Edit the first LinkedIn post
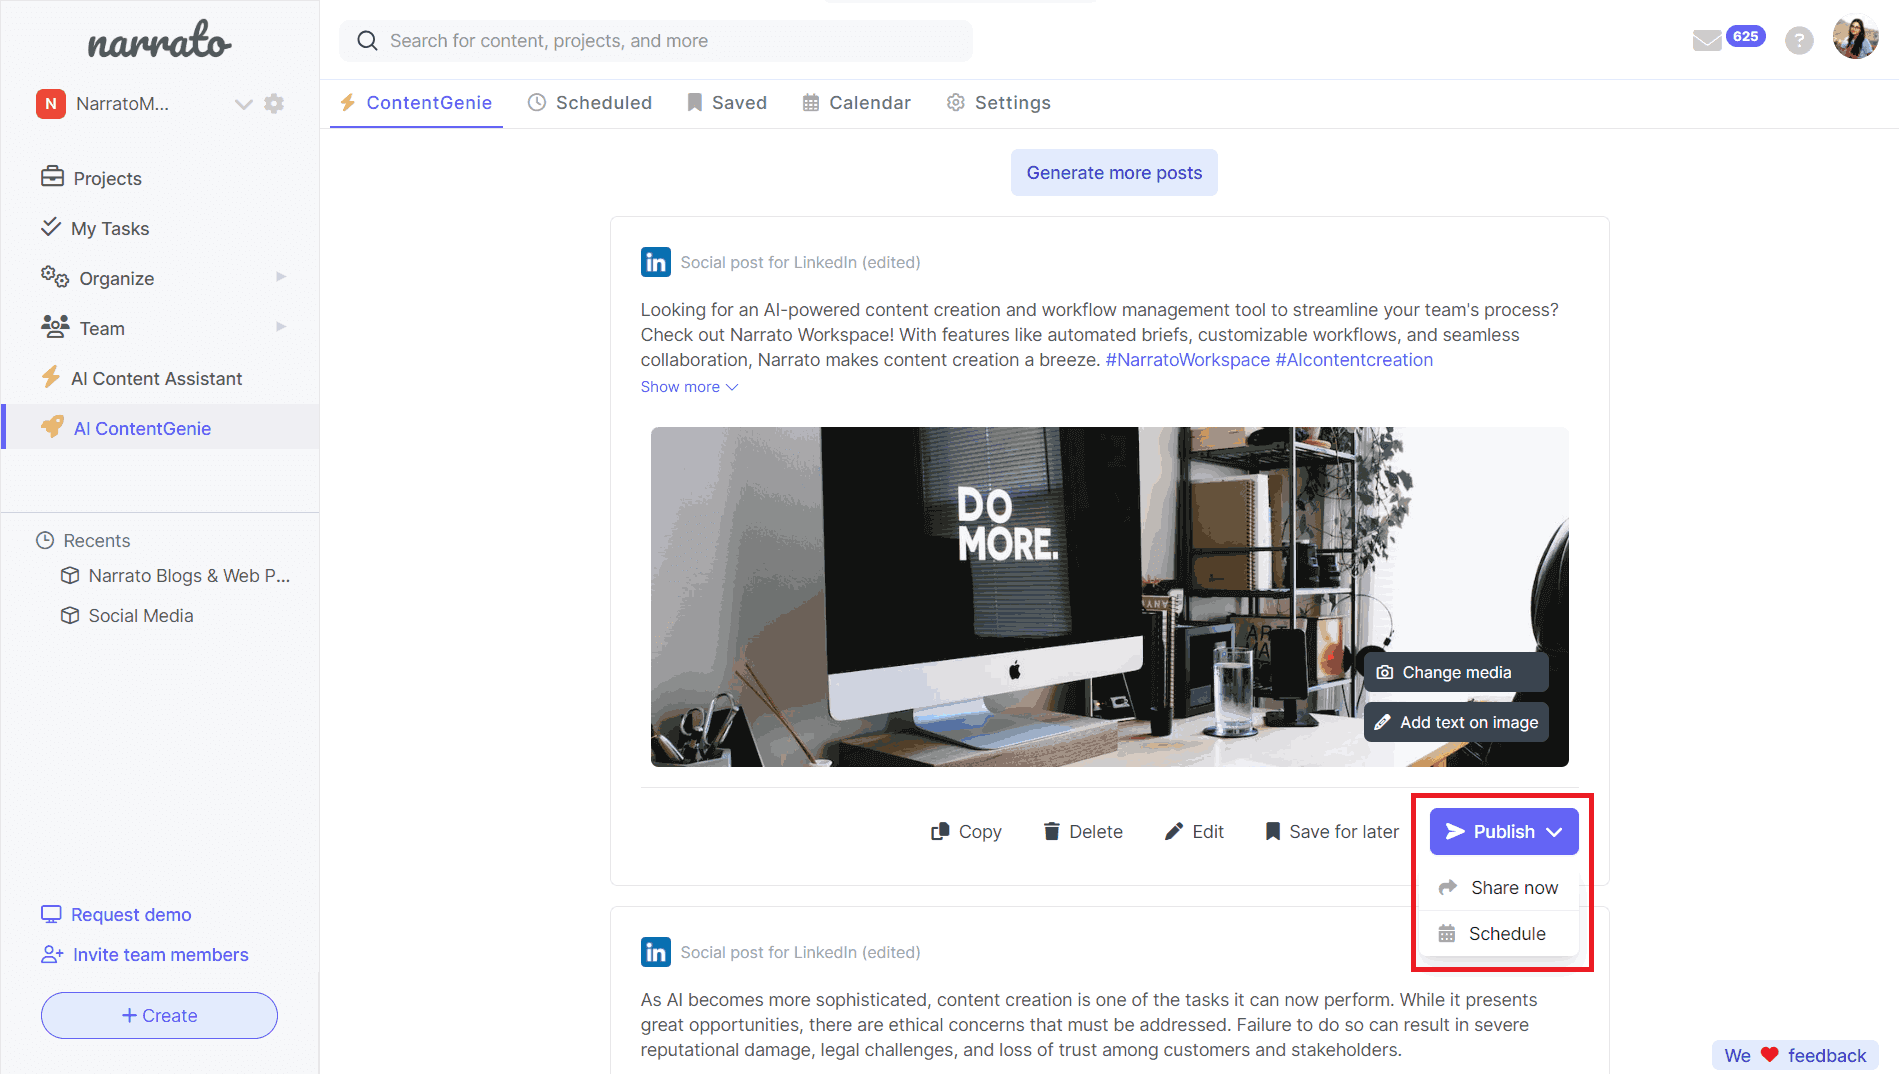This screenshot has height=1074, width=1899. 1194,832
